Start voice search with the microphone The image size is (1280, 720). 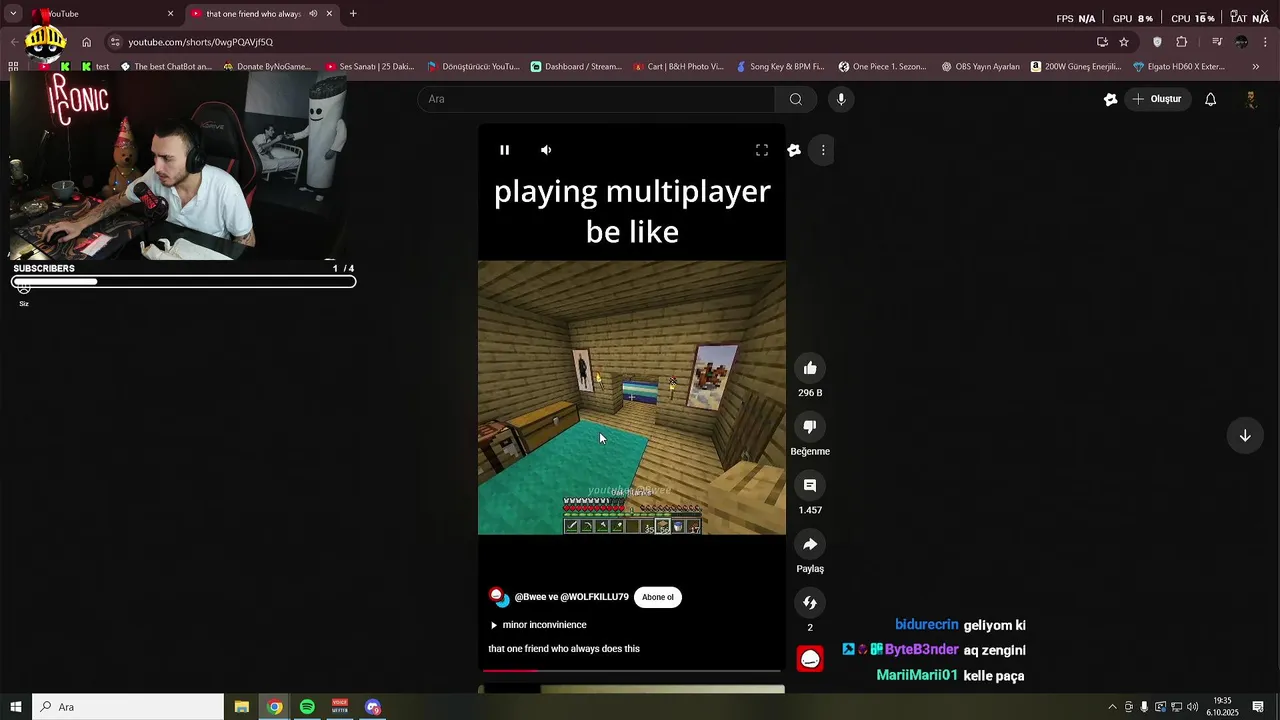841,99
